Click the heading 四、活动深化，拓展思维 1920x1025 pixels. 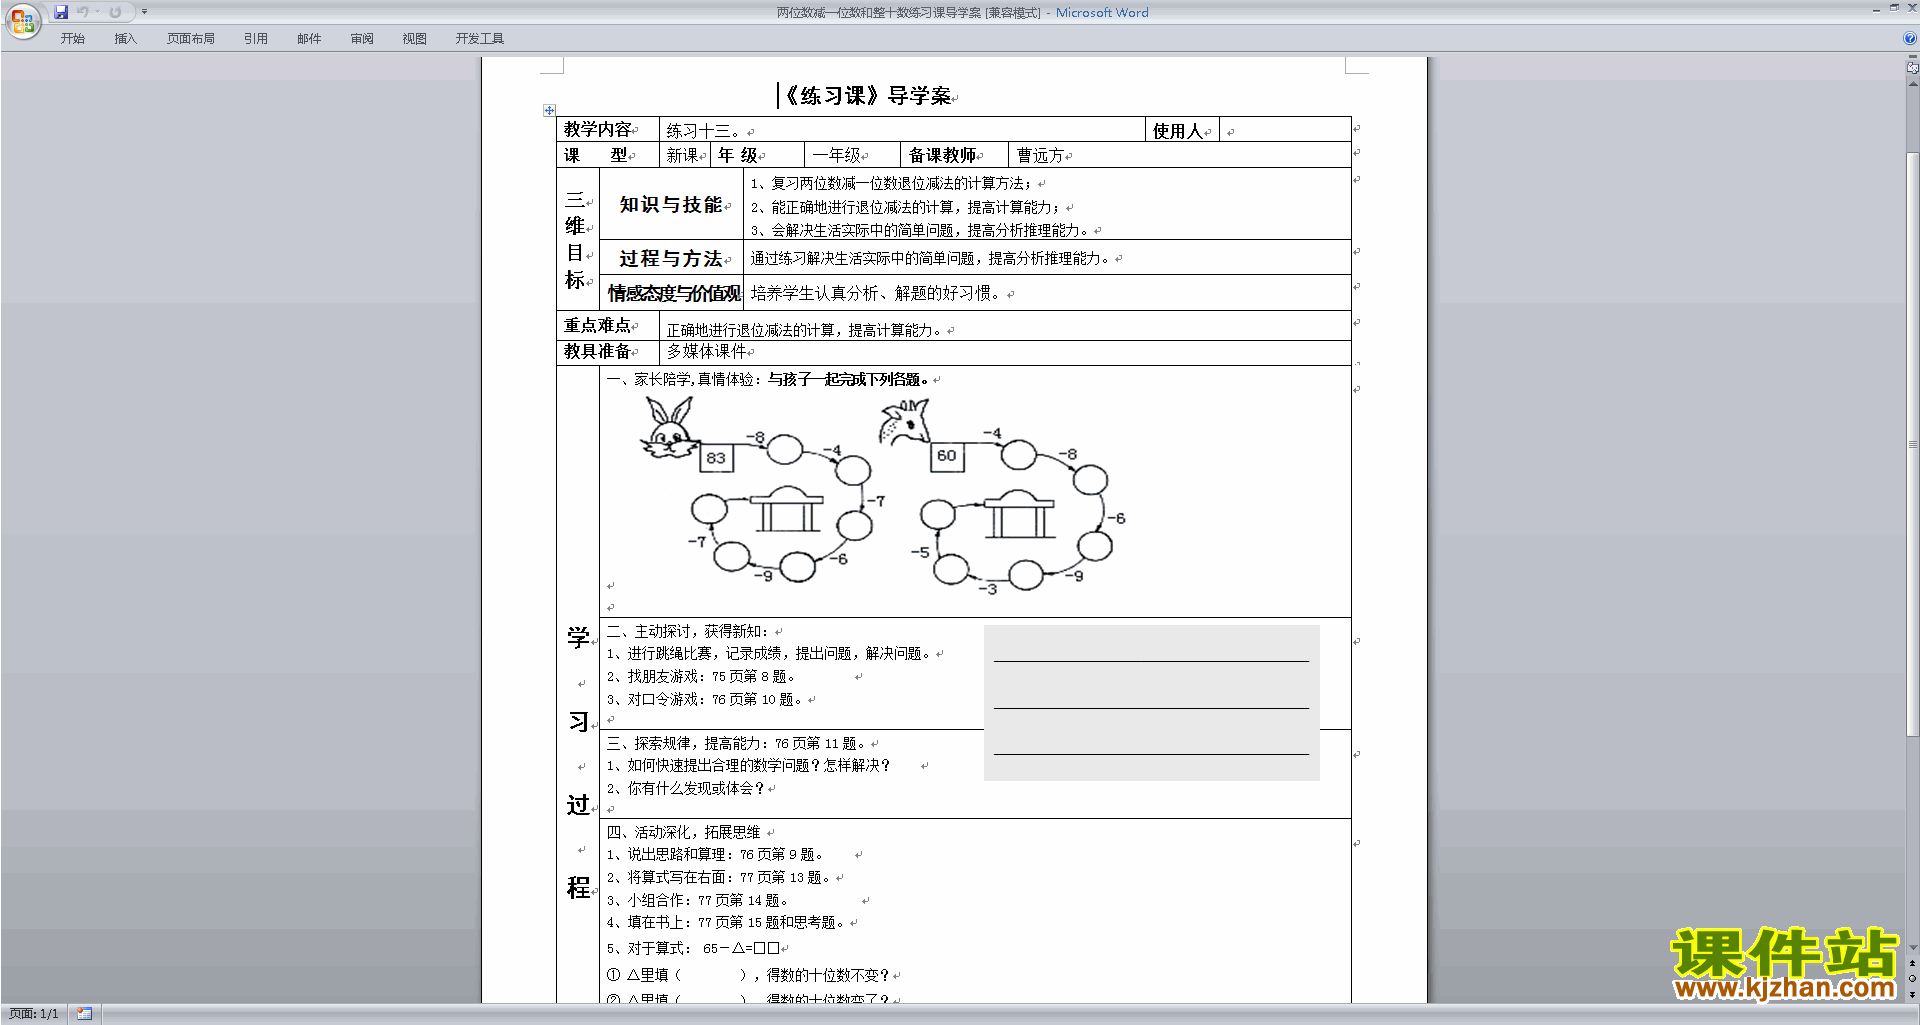(683, 832)
